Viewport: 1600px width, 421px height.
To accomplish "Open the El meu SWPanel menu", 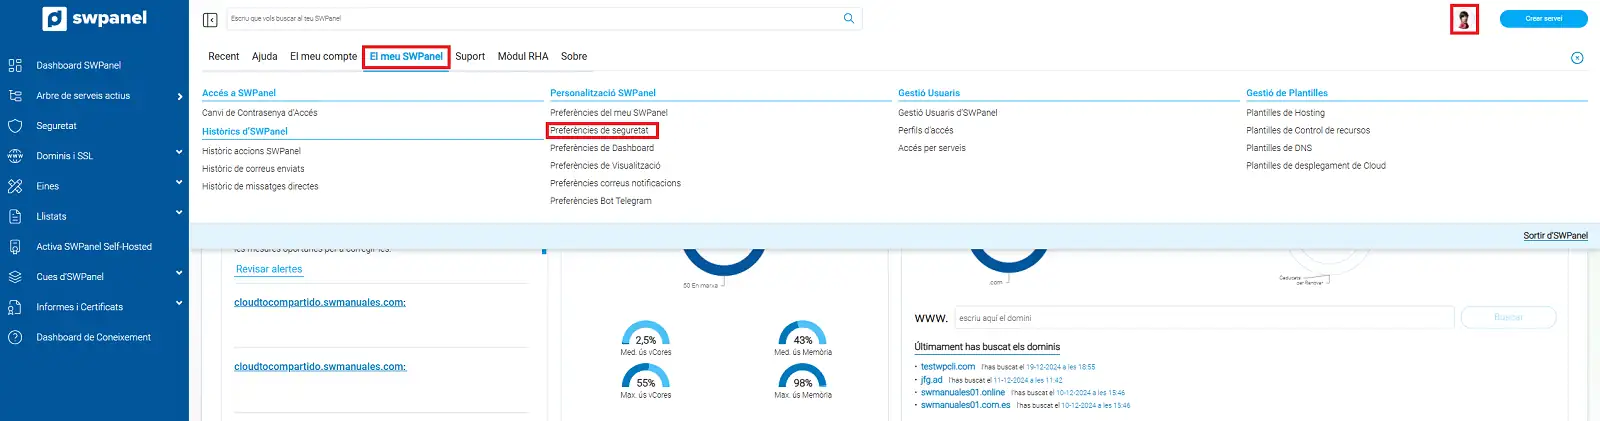I will (406, 57).
